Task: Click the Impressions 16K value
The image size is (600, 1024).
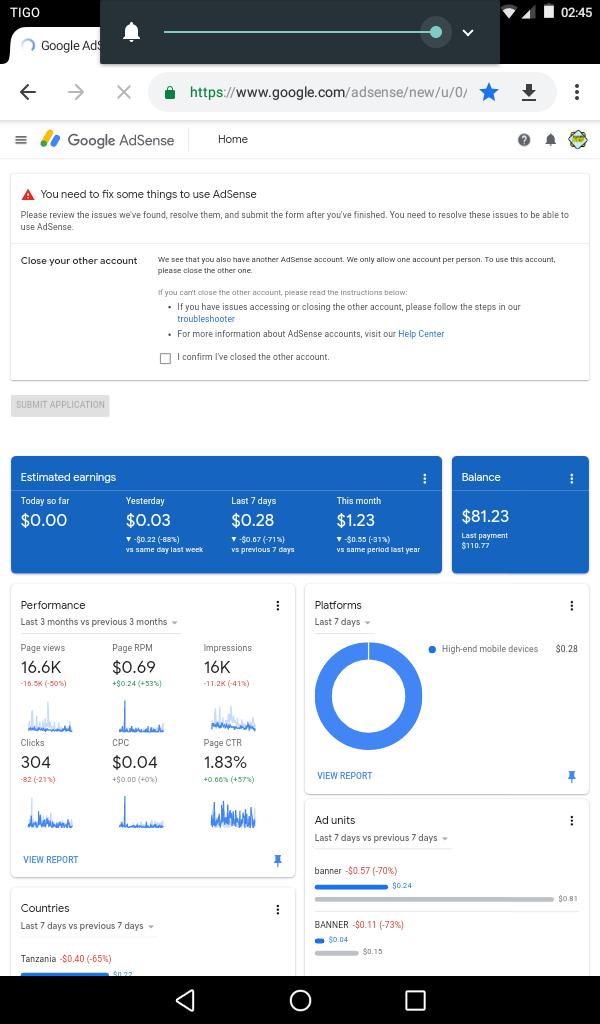Action: [x=217, y=667]
